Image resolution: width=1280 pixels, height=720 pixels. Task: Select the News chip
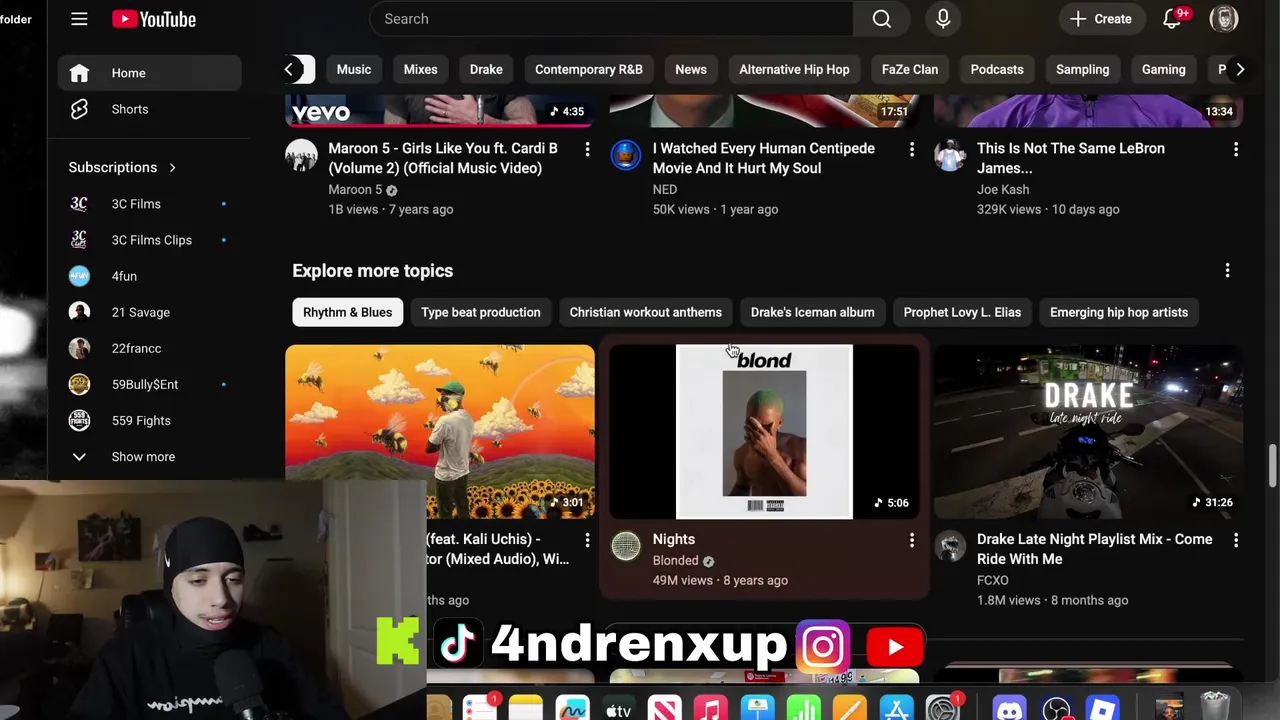pos(691,69)
